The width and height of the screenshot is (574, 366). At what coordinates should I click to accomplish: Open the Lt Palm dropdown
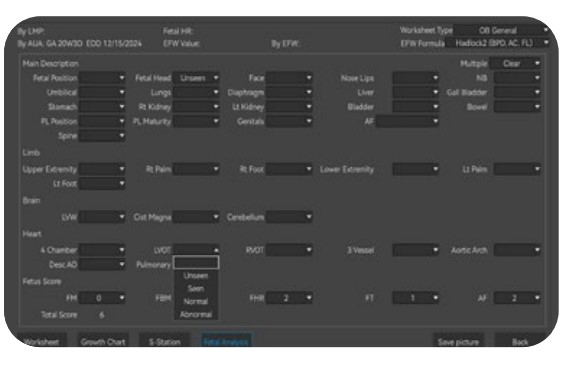click(517, 169)
